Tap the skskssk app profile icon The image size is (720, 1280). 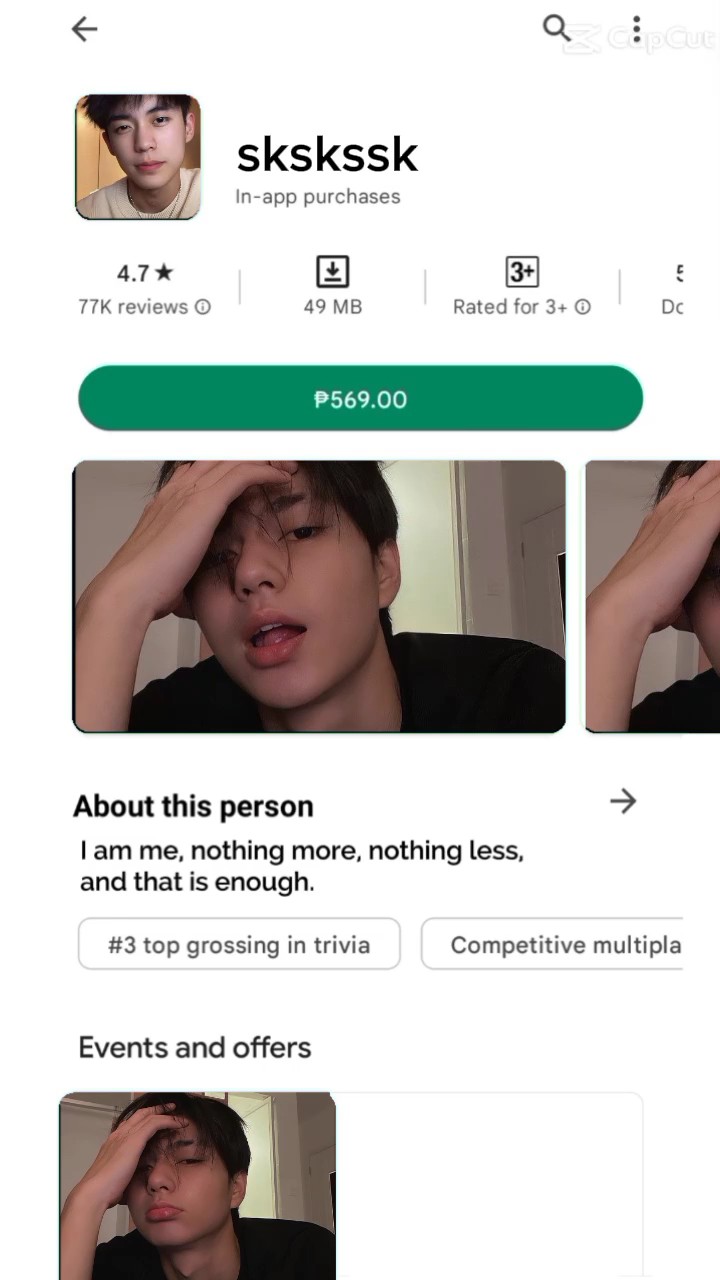click(138, 157)
